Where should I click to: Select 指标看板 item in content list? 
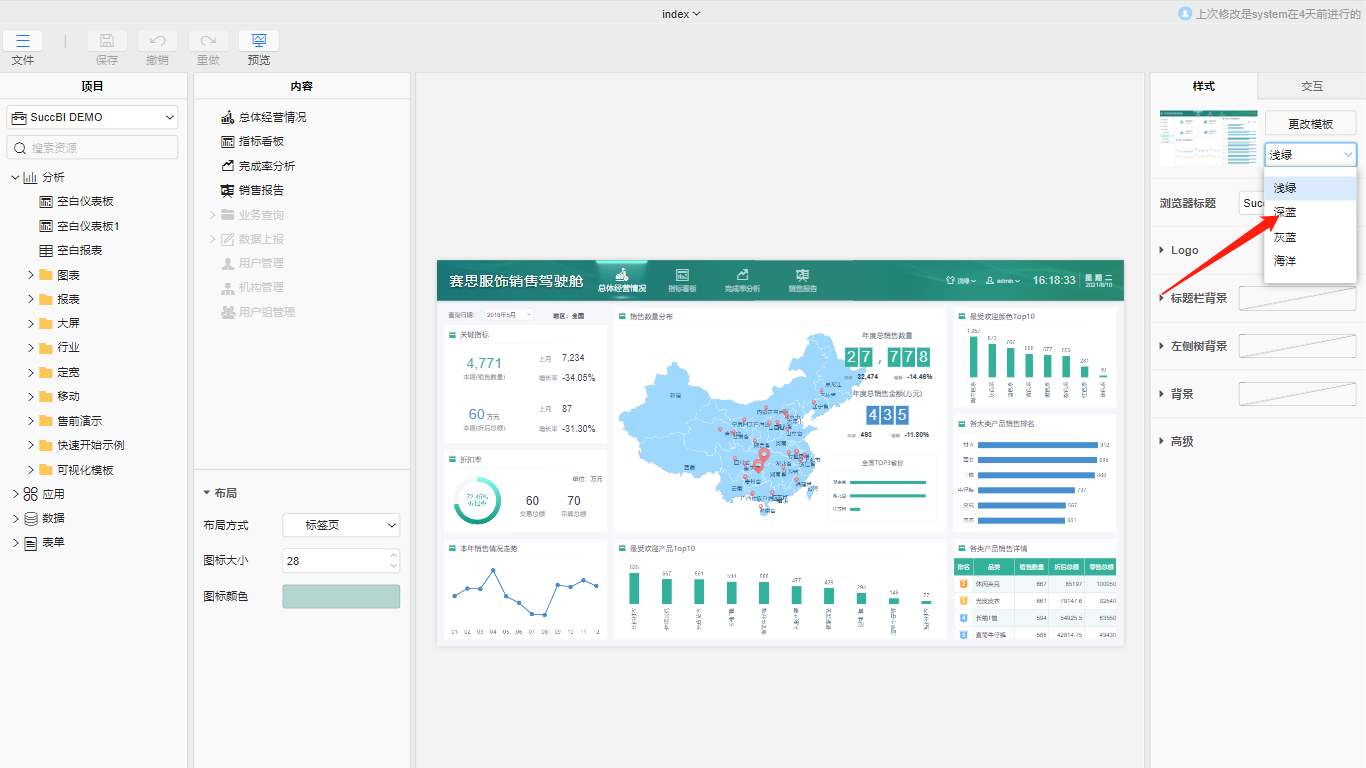pos(261,141)
